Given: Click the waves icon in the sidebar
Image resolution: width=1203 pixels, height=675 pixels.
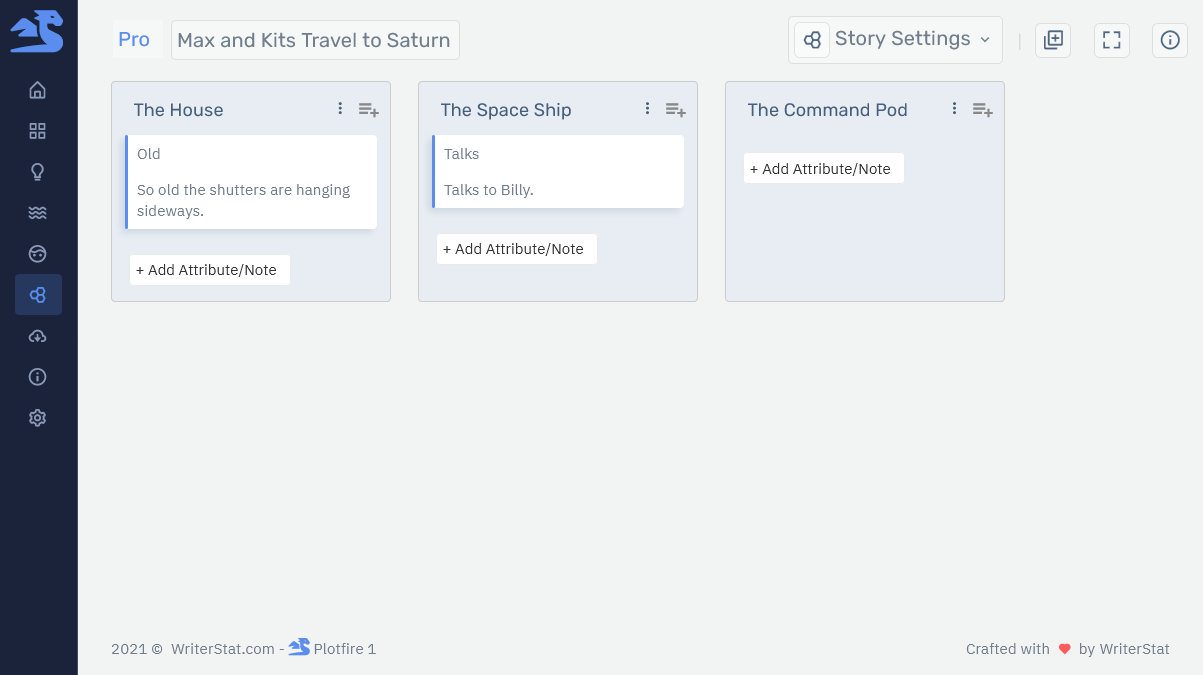Looking at the screenshot, I should coord(38,212).
